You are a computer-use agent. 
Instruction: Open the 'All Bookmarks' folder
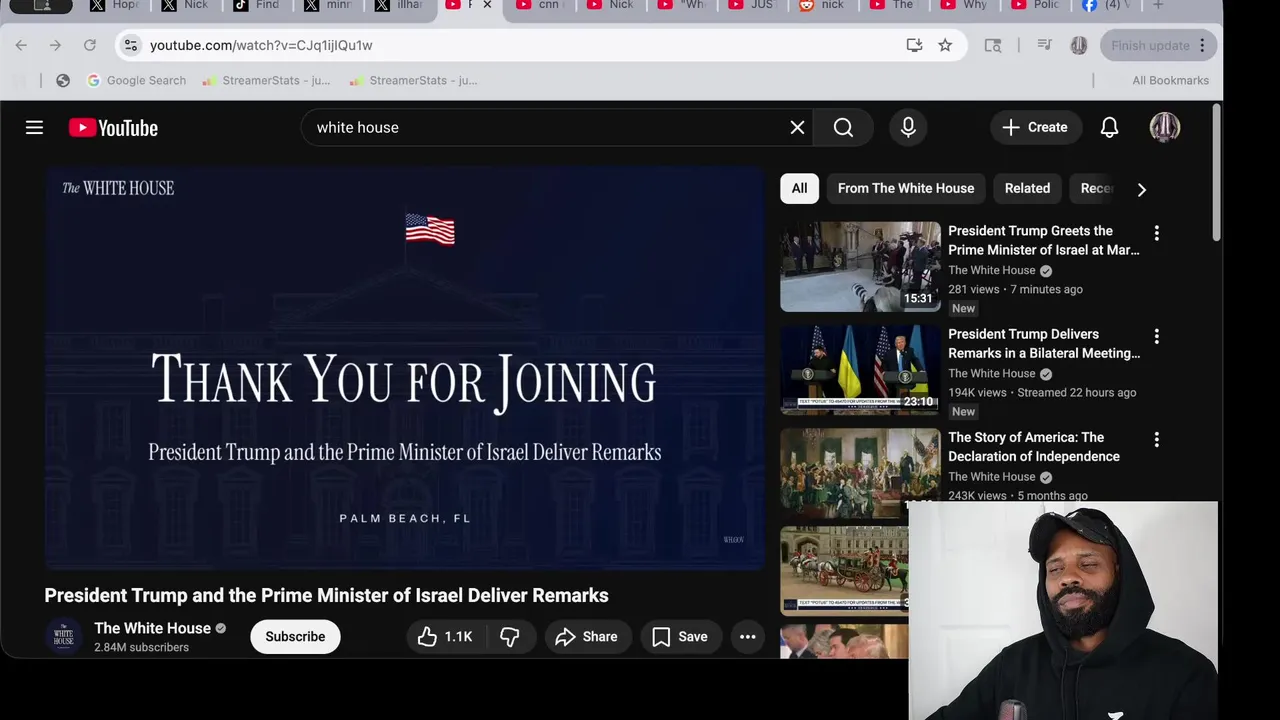point(1170,80)
